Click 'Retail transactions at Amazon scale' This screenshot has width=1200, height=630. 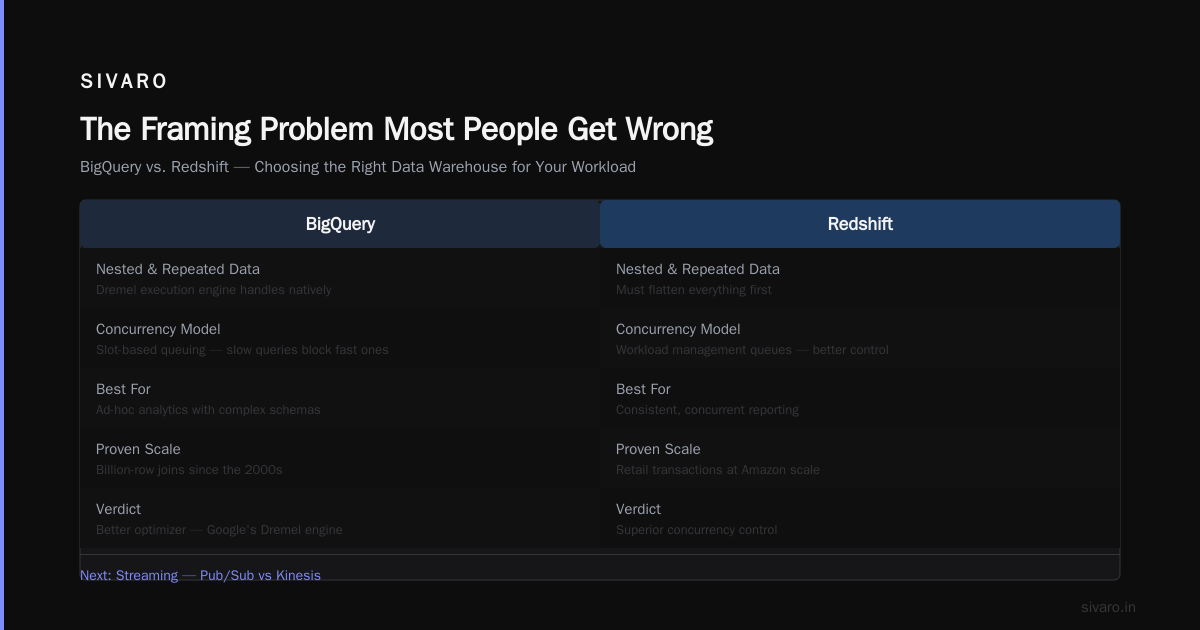718,470
